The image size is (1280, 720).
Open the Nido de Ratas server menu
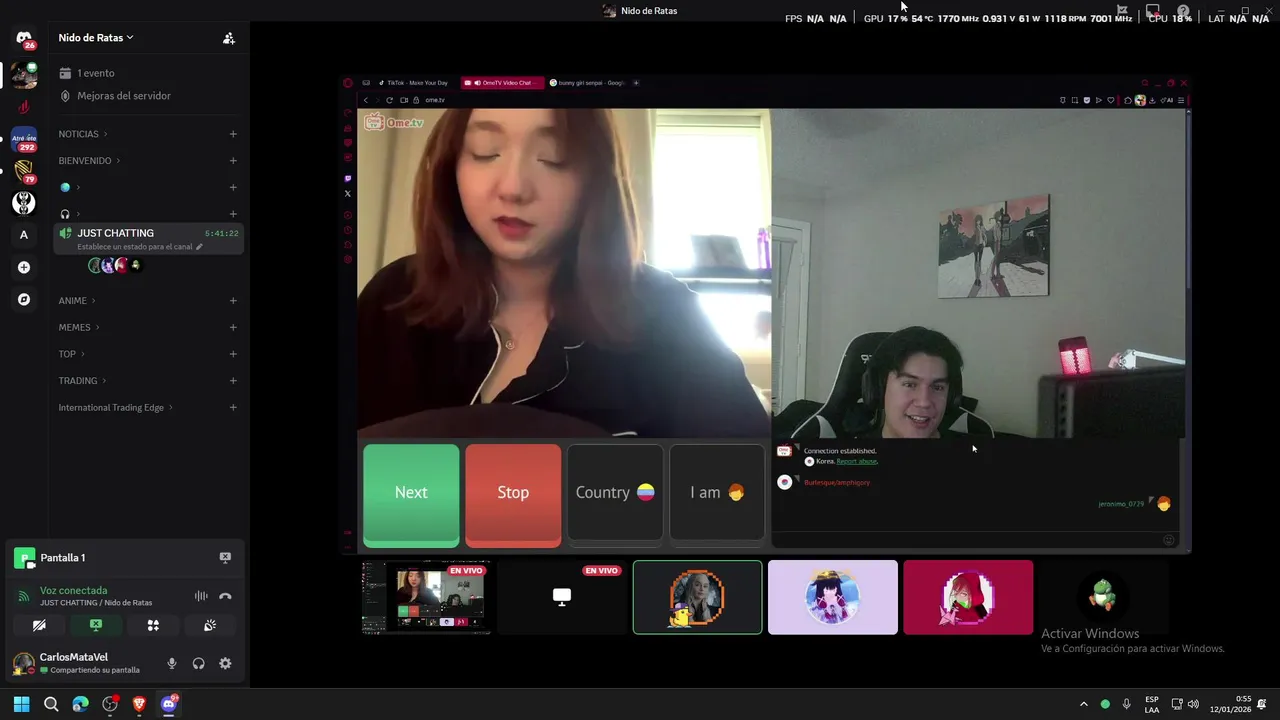click(x=96, y=38)
